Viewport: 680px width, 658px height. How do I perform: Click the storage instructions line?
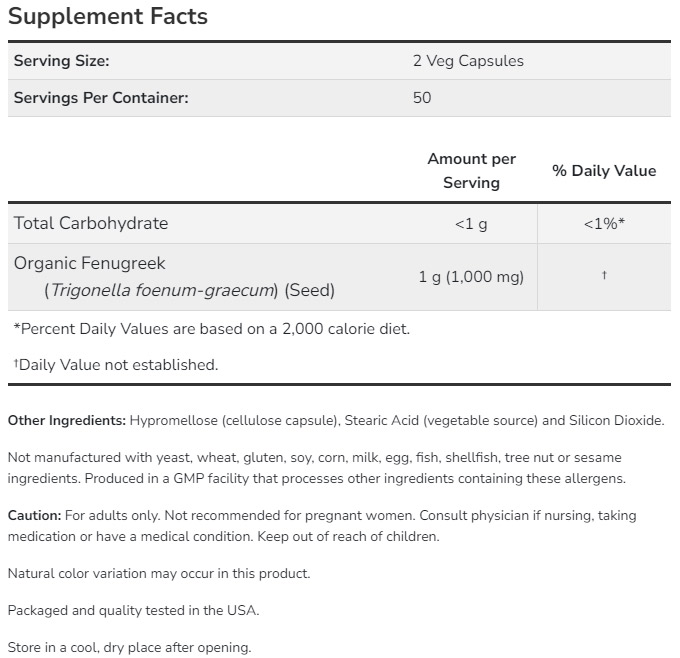pyautogui.click(x=129, y=647)
